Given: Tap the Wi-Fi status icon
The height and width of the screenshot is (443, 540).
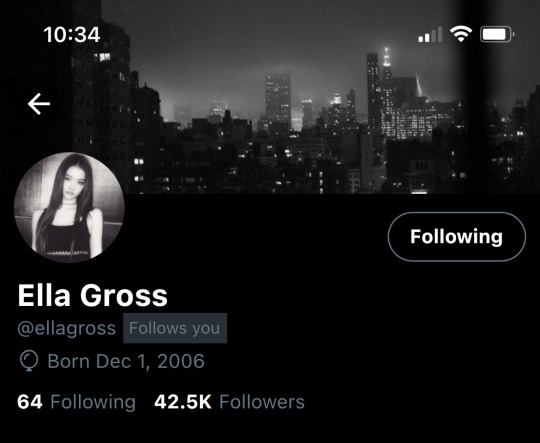Looking at the screenshot, I should point(461,34).
